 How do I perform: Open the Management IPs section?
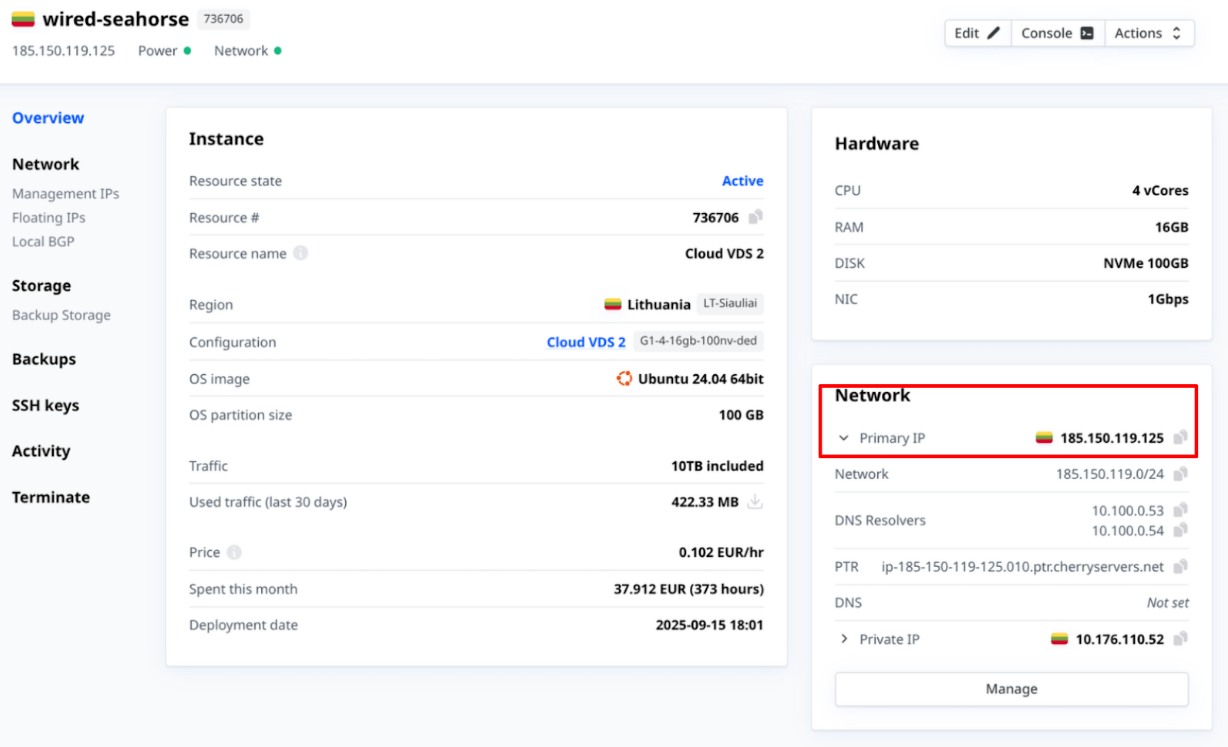[65, 194]
